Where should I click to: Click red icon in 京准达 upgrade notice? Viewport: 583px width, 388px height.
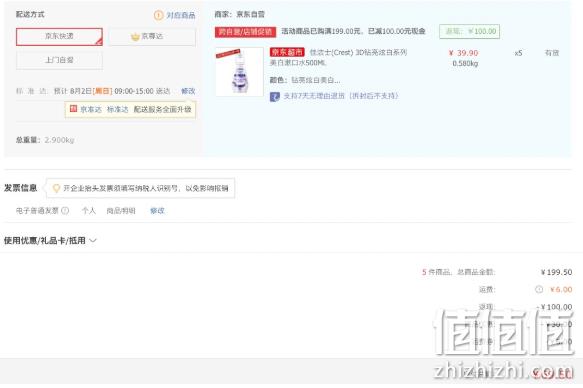pos(73,109)
